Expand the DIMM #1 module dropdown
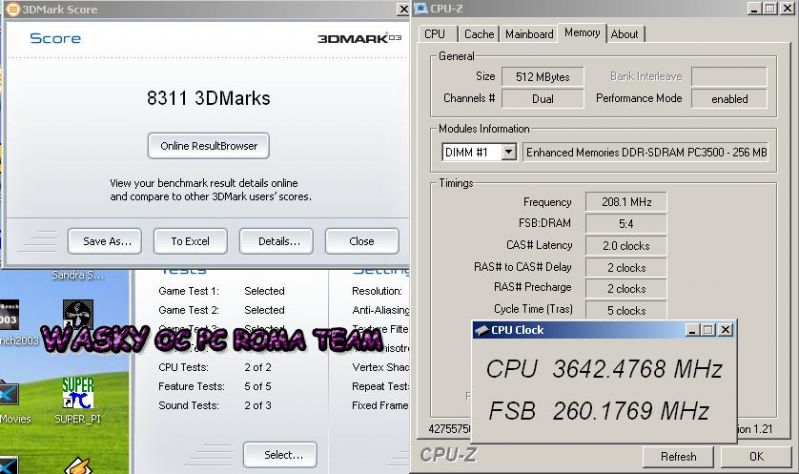This screenshot has width=799, height=474. pyautogui.click(x=509, y=152)
